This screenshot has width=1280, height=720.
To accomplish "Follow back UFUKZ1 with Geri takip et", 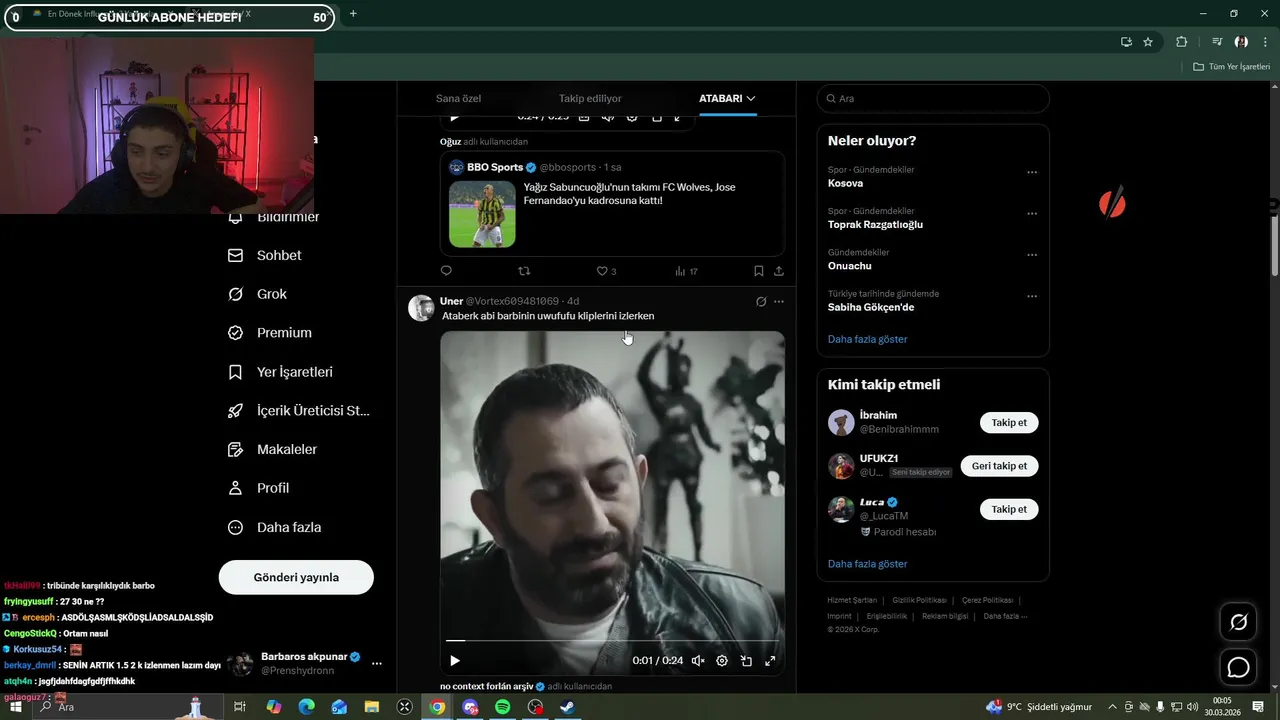I will tap(1000, 466).
